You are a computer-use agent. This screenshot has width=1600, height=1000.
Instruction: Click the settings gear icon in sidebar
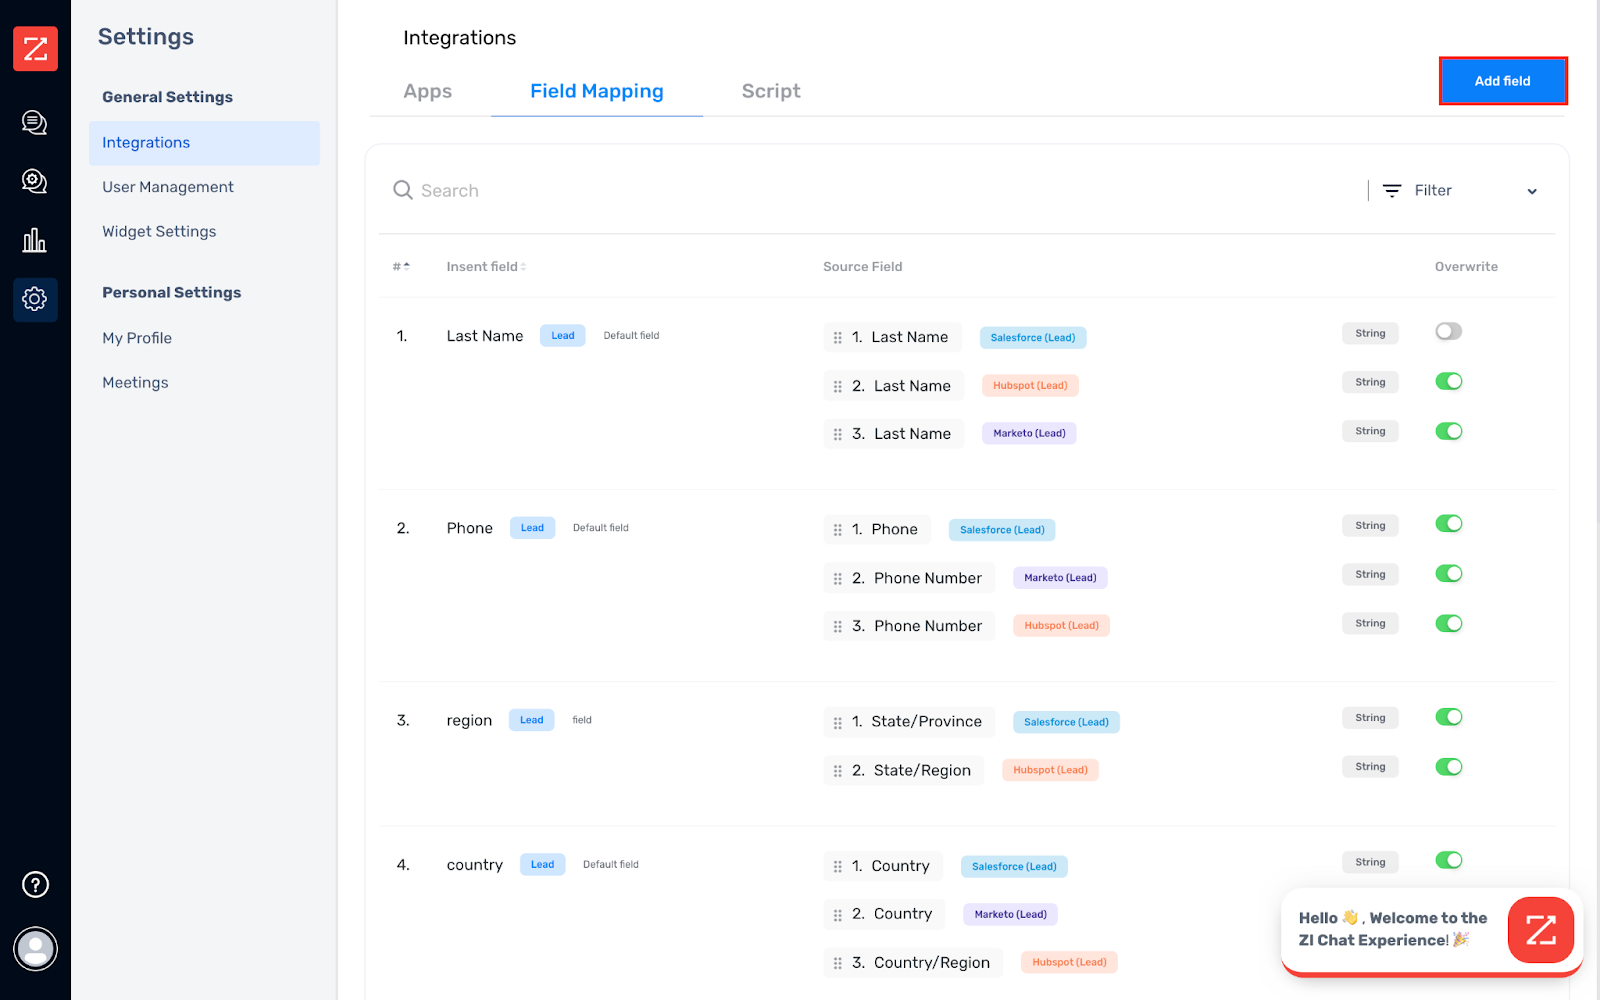[x=35, y=299]
